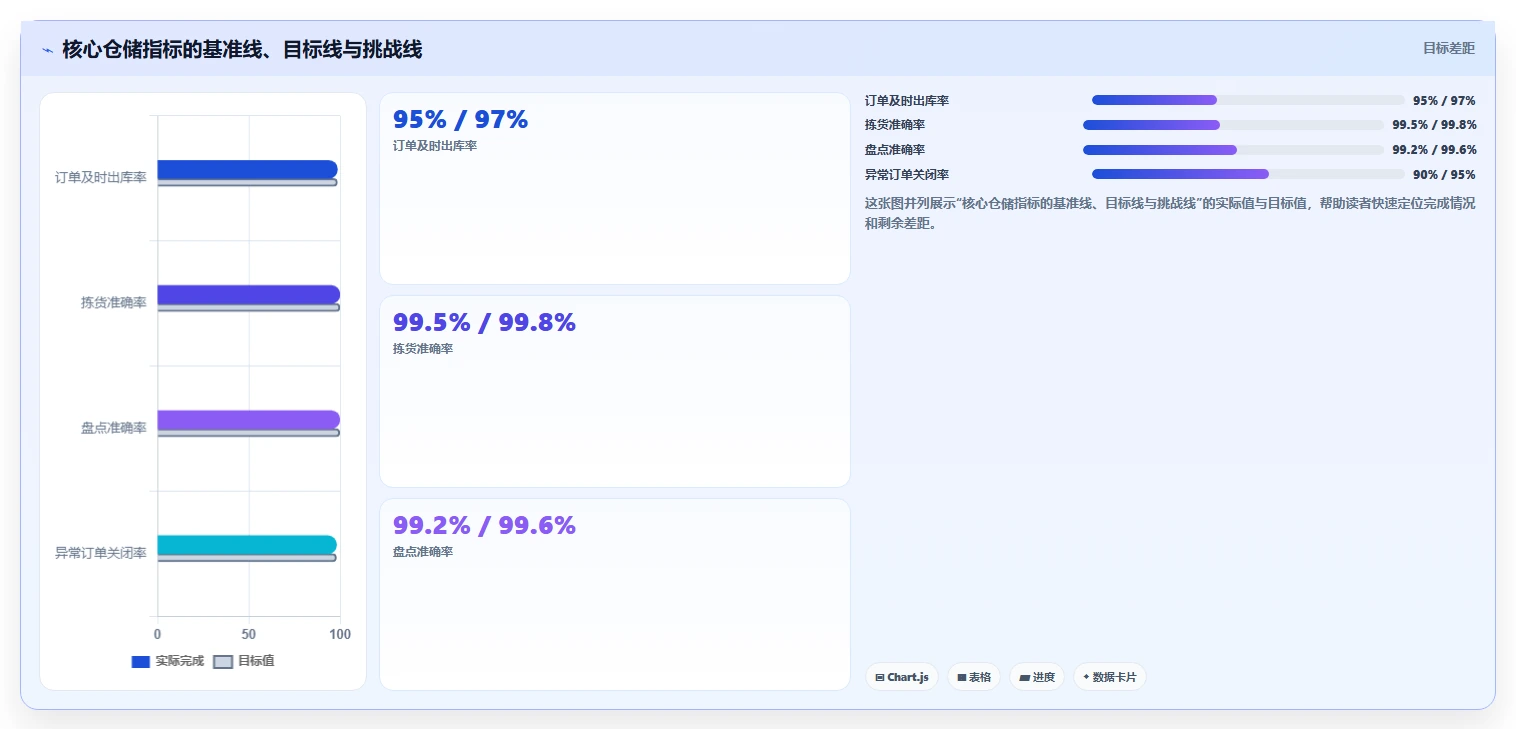Click the 异常订单关闭率 progress bar
Viewport: 1516px width, 729px height.
click(1248, 174)
